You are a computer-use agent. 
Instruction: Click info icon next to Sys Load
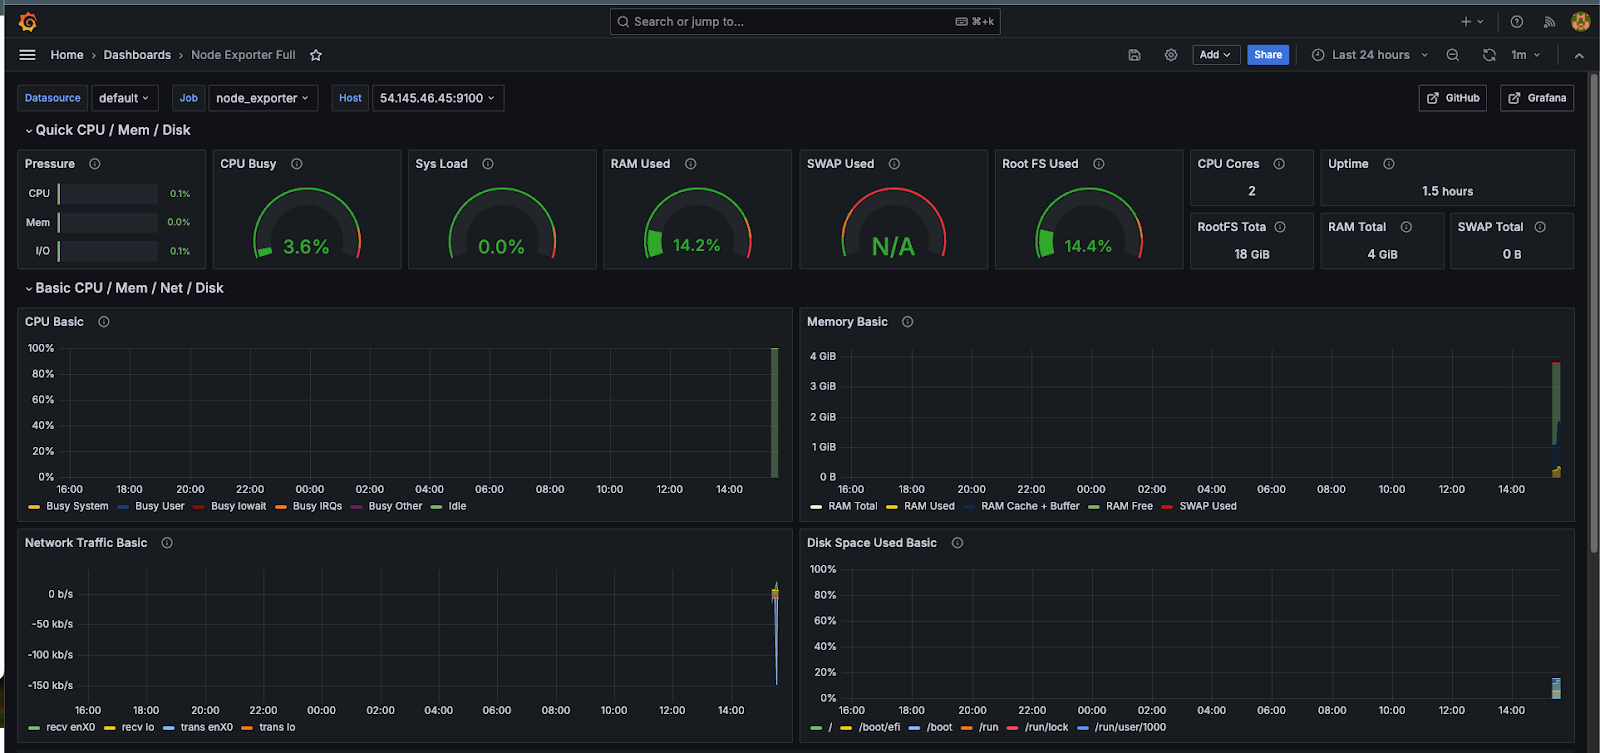pyautogui.click(x=488, y=164)
